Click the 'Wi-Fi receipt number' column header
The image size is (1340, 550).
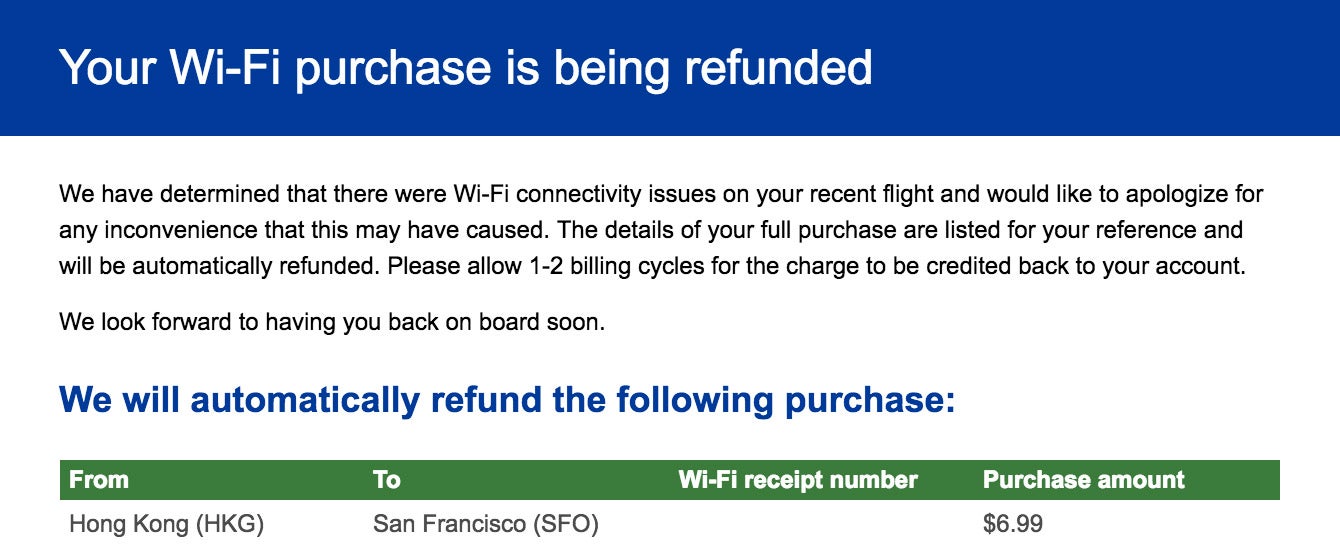pos(798,480)
